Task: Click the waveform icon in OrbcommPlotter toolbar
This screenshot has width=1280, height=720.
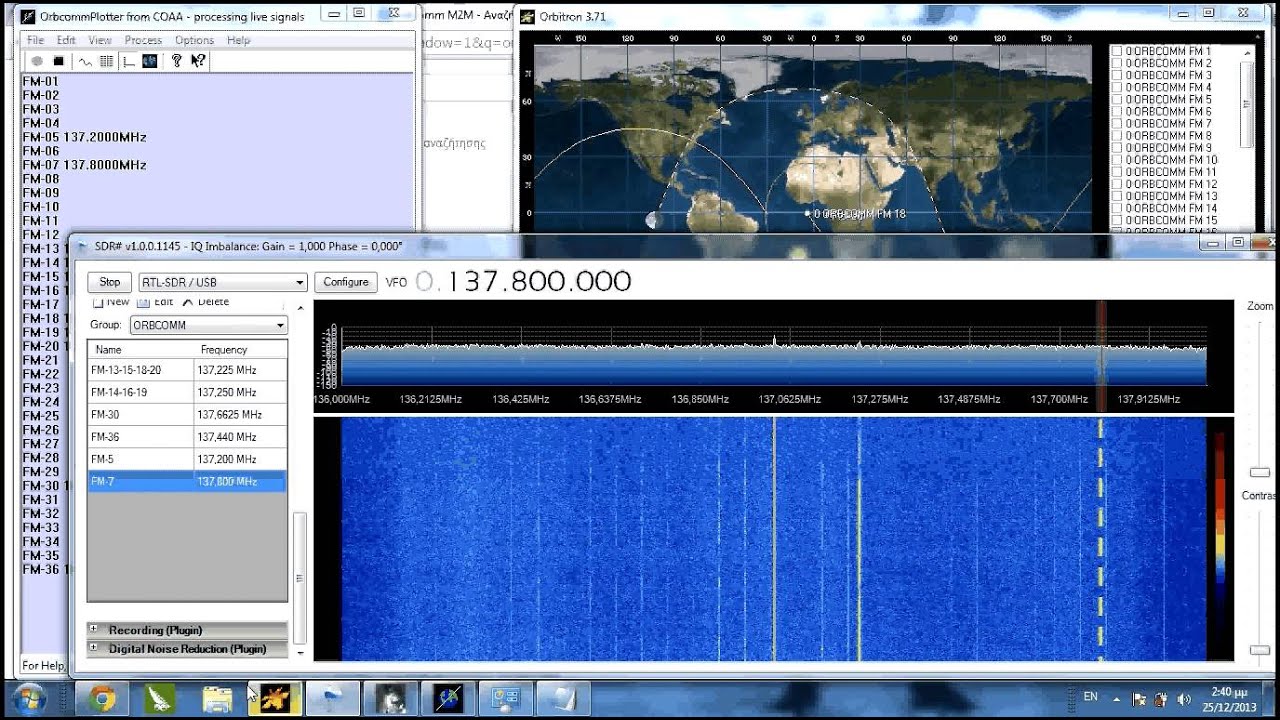Action: tap(85, 61)
